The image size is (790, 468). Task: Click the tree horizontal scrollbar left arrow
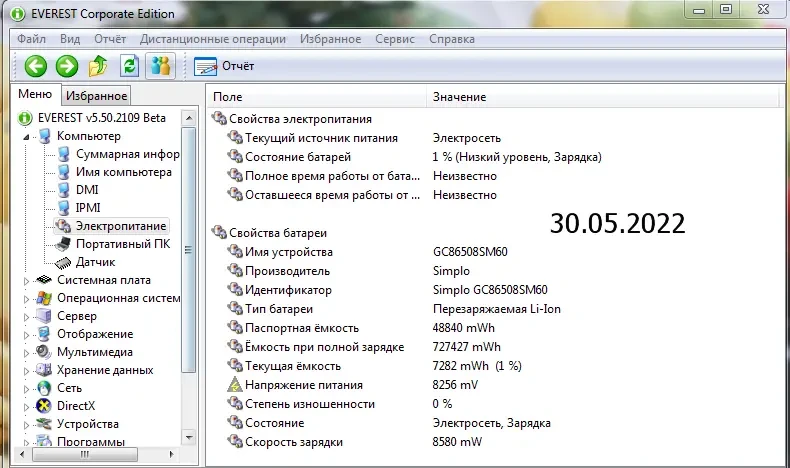pos(22,454)
